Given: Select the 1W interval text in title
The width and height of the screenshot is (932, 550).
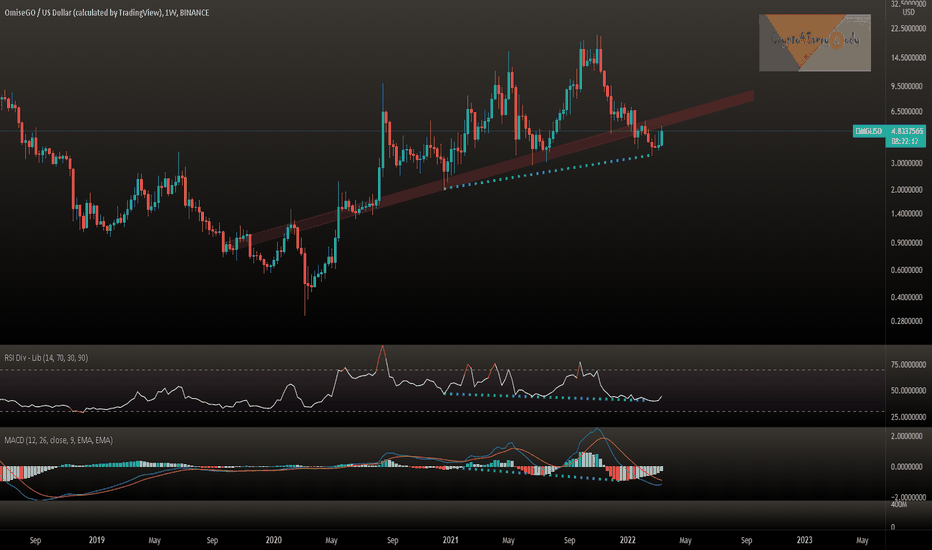Looking at the screenshot, I should click(171, 12).
